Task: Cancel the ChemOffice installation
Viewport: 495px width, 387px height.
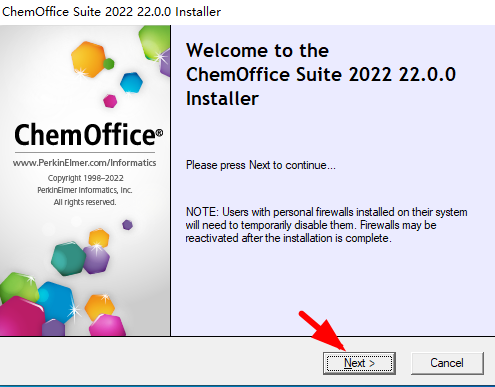Action: point(447,363)
